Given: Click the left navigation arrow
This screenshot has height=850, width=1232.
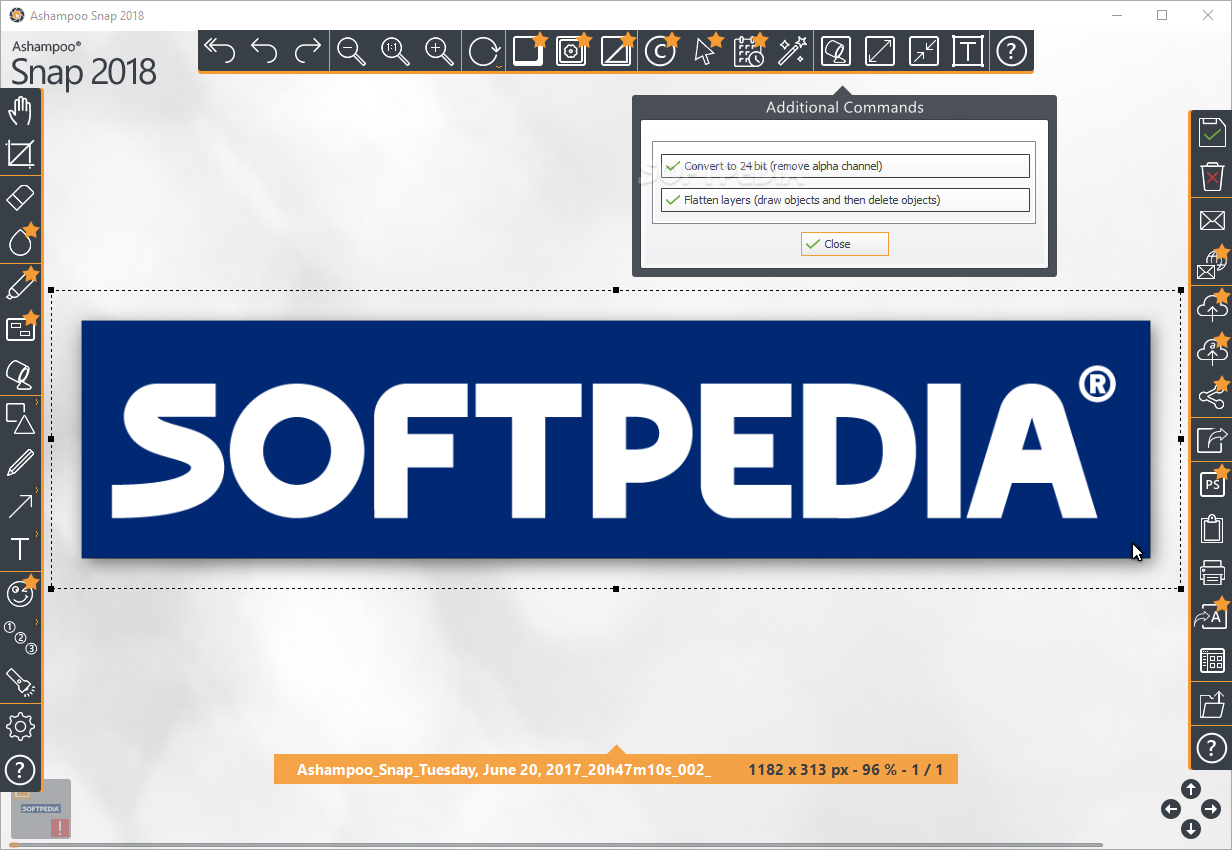Looking at the screenshot, I should point(1170,809).
